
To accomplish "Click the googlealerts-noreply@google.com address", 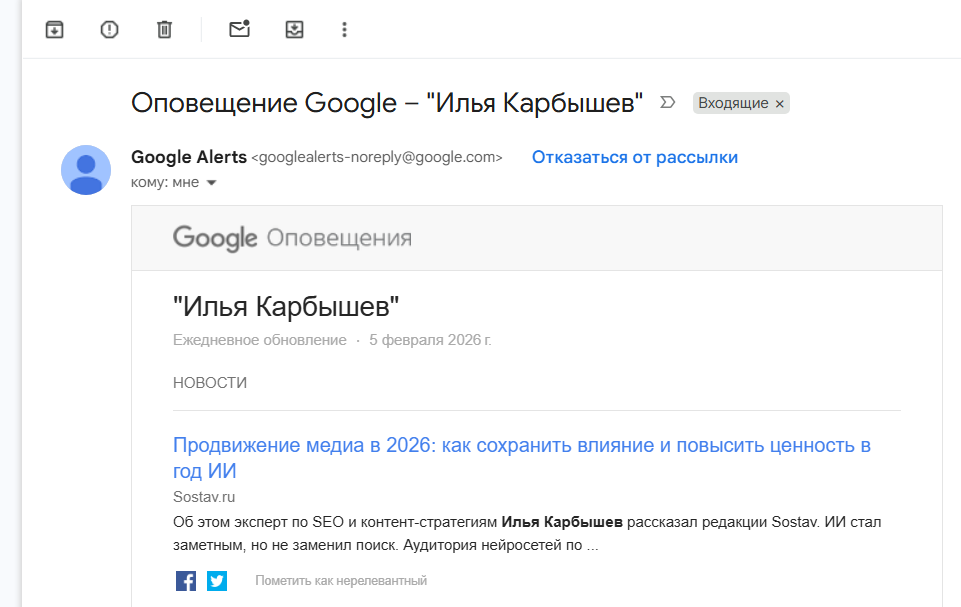I will [x=377, y=157].
